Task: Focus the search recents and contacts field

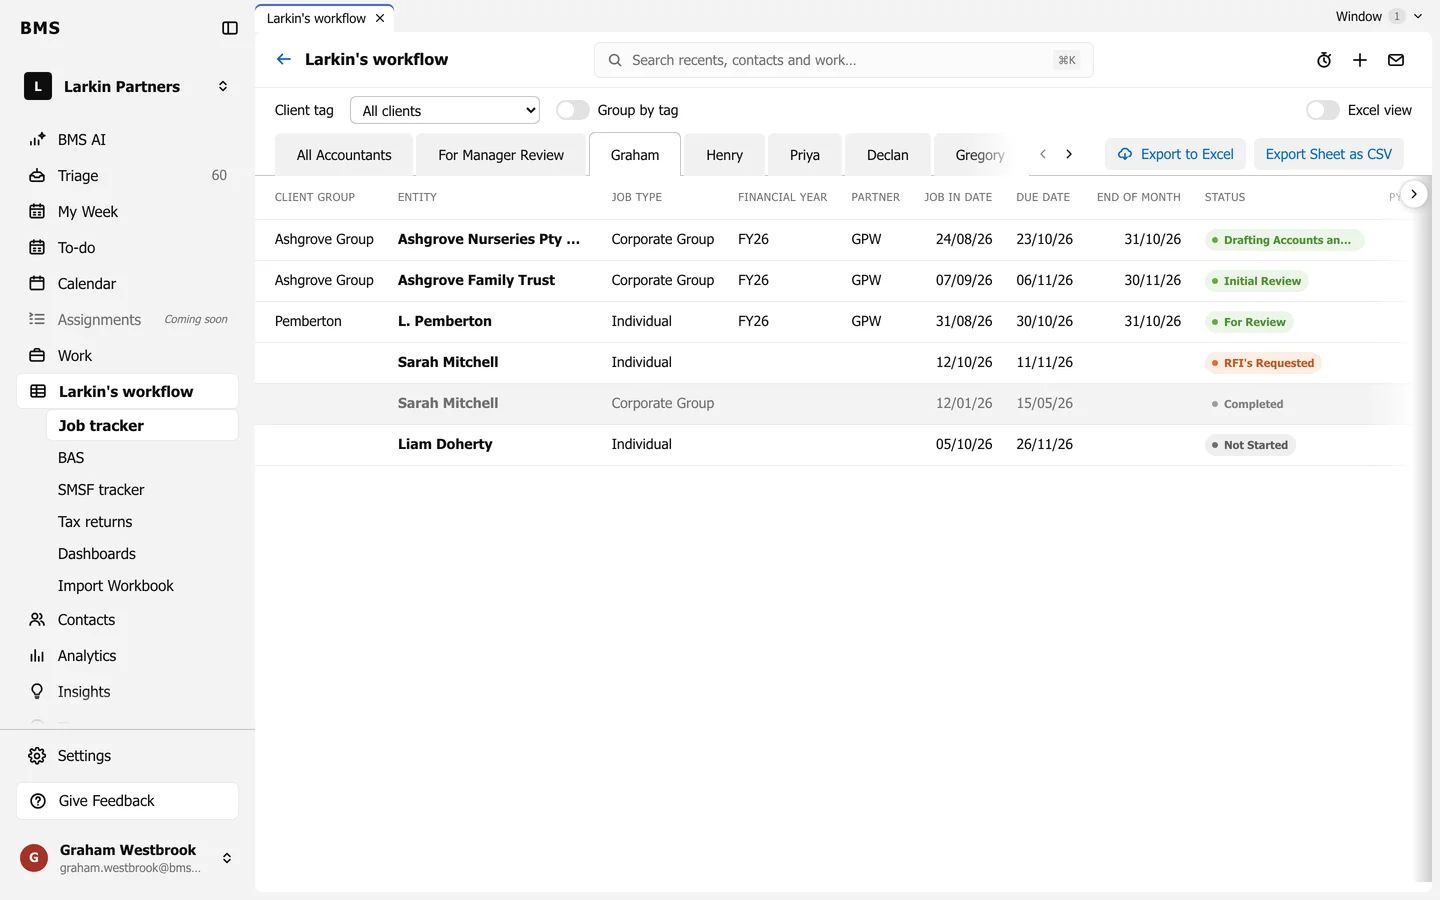Action: coord(844,60)
